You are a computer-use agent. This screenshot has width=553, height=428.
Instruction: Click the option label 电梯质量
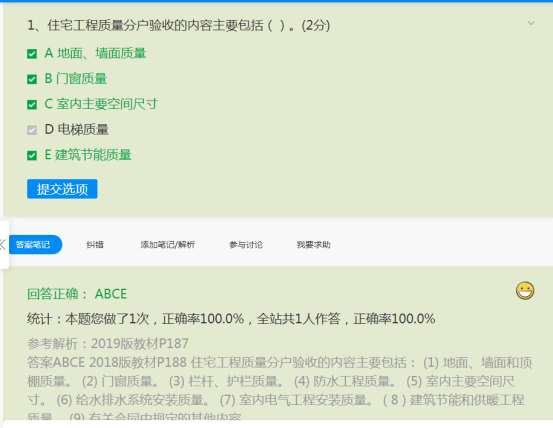tap(83, 129)
